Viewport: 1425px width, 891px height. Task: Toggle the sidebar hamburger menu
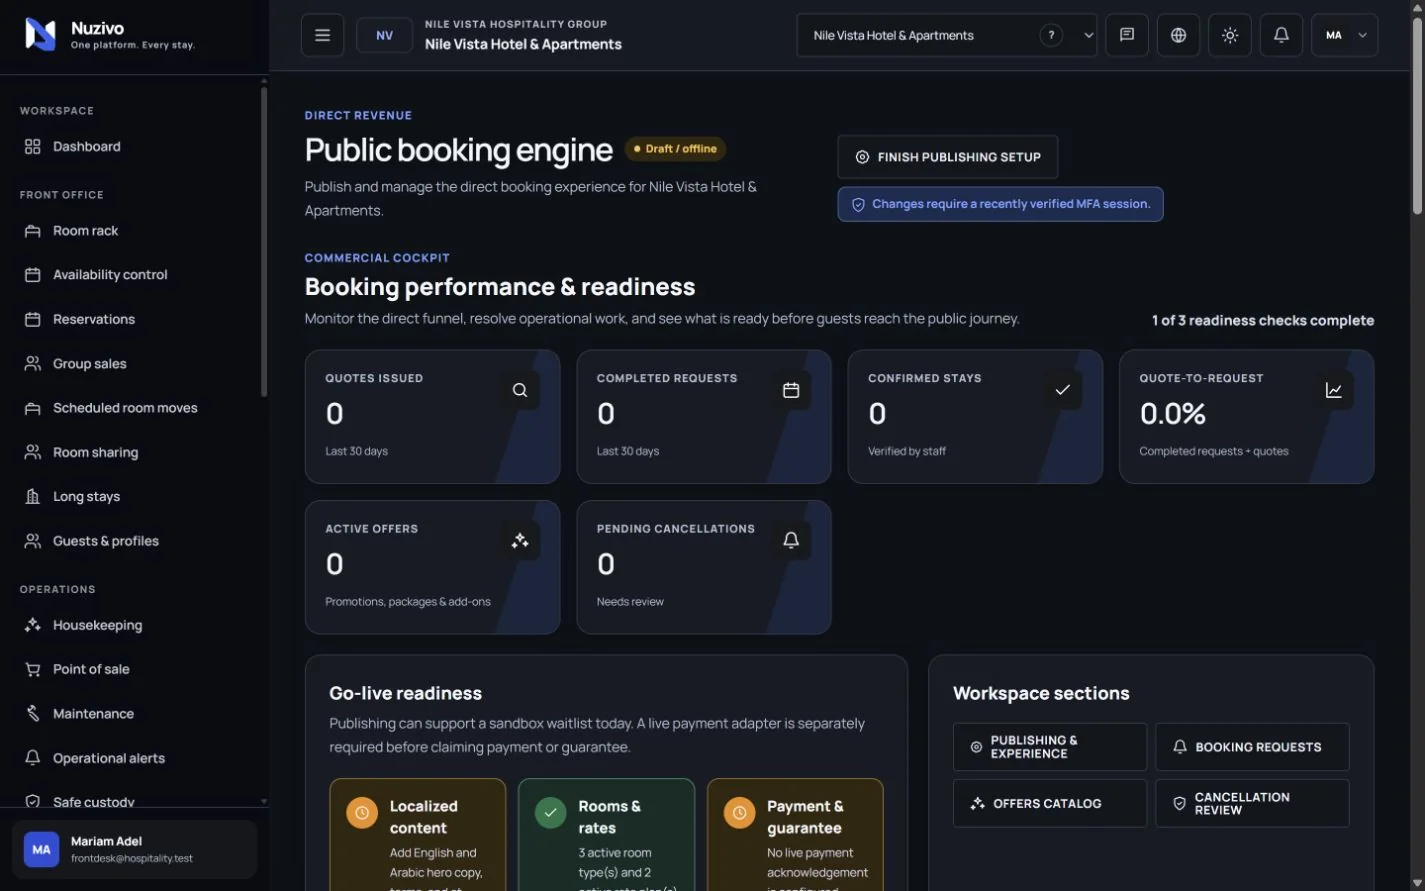click(x=322, y=35)
